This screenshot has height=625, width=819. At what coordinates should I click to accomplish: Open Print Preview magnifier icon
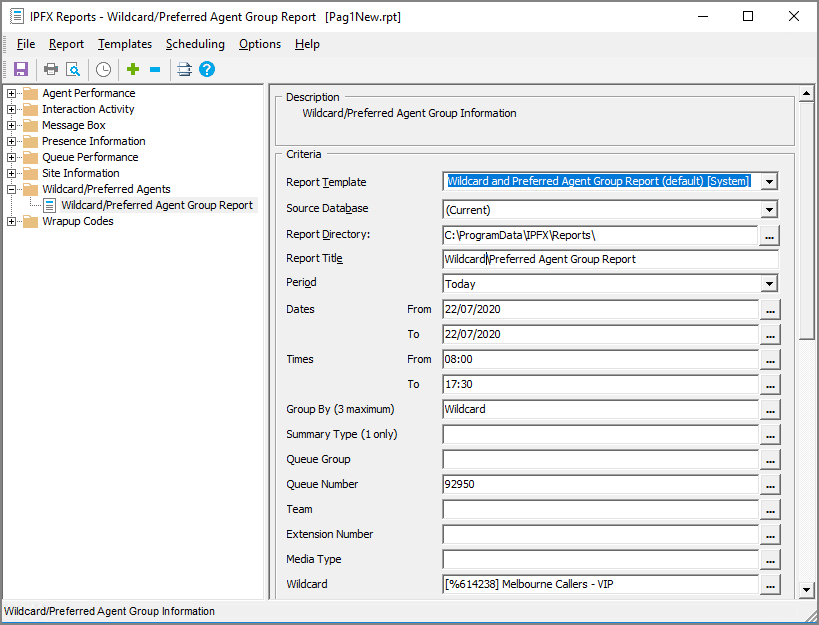(73, 69)
